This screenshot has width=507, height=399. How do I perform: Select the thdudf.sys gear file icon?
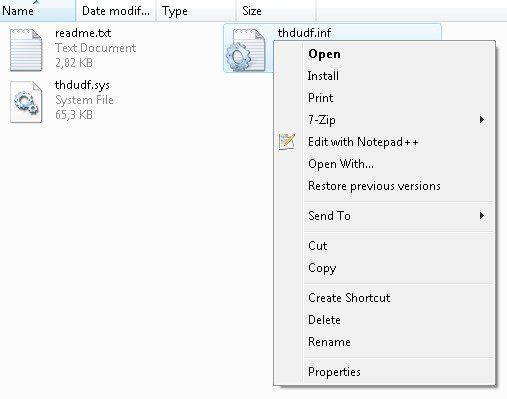click(26, 102)
